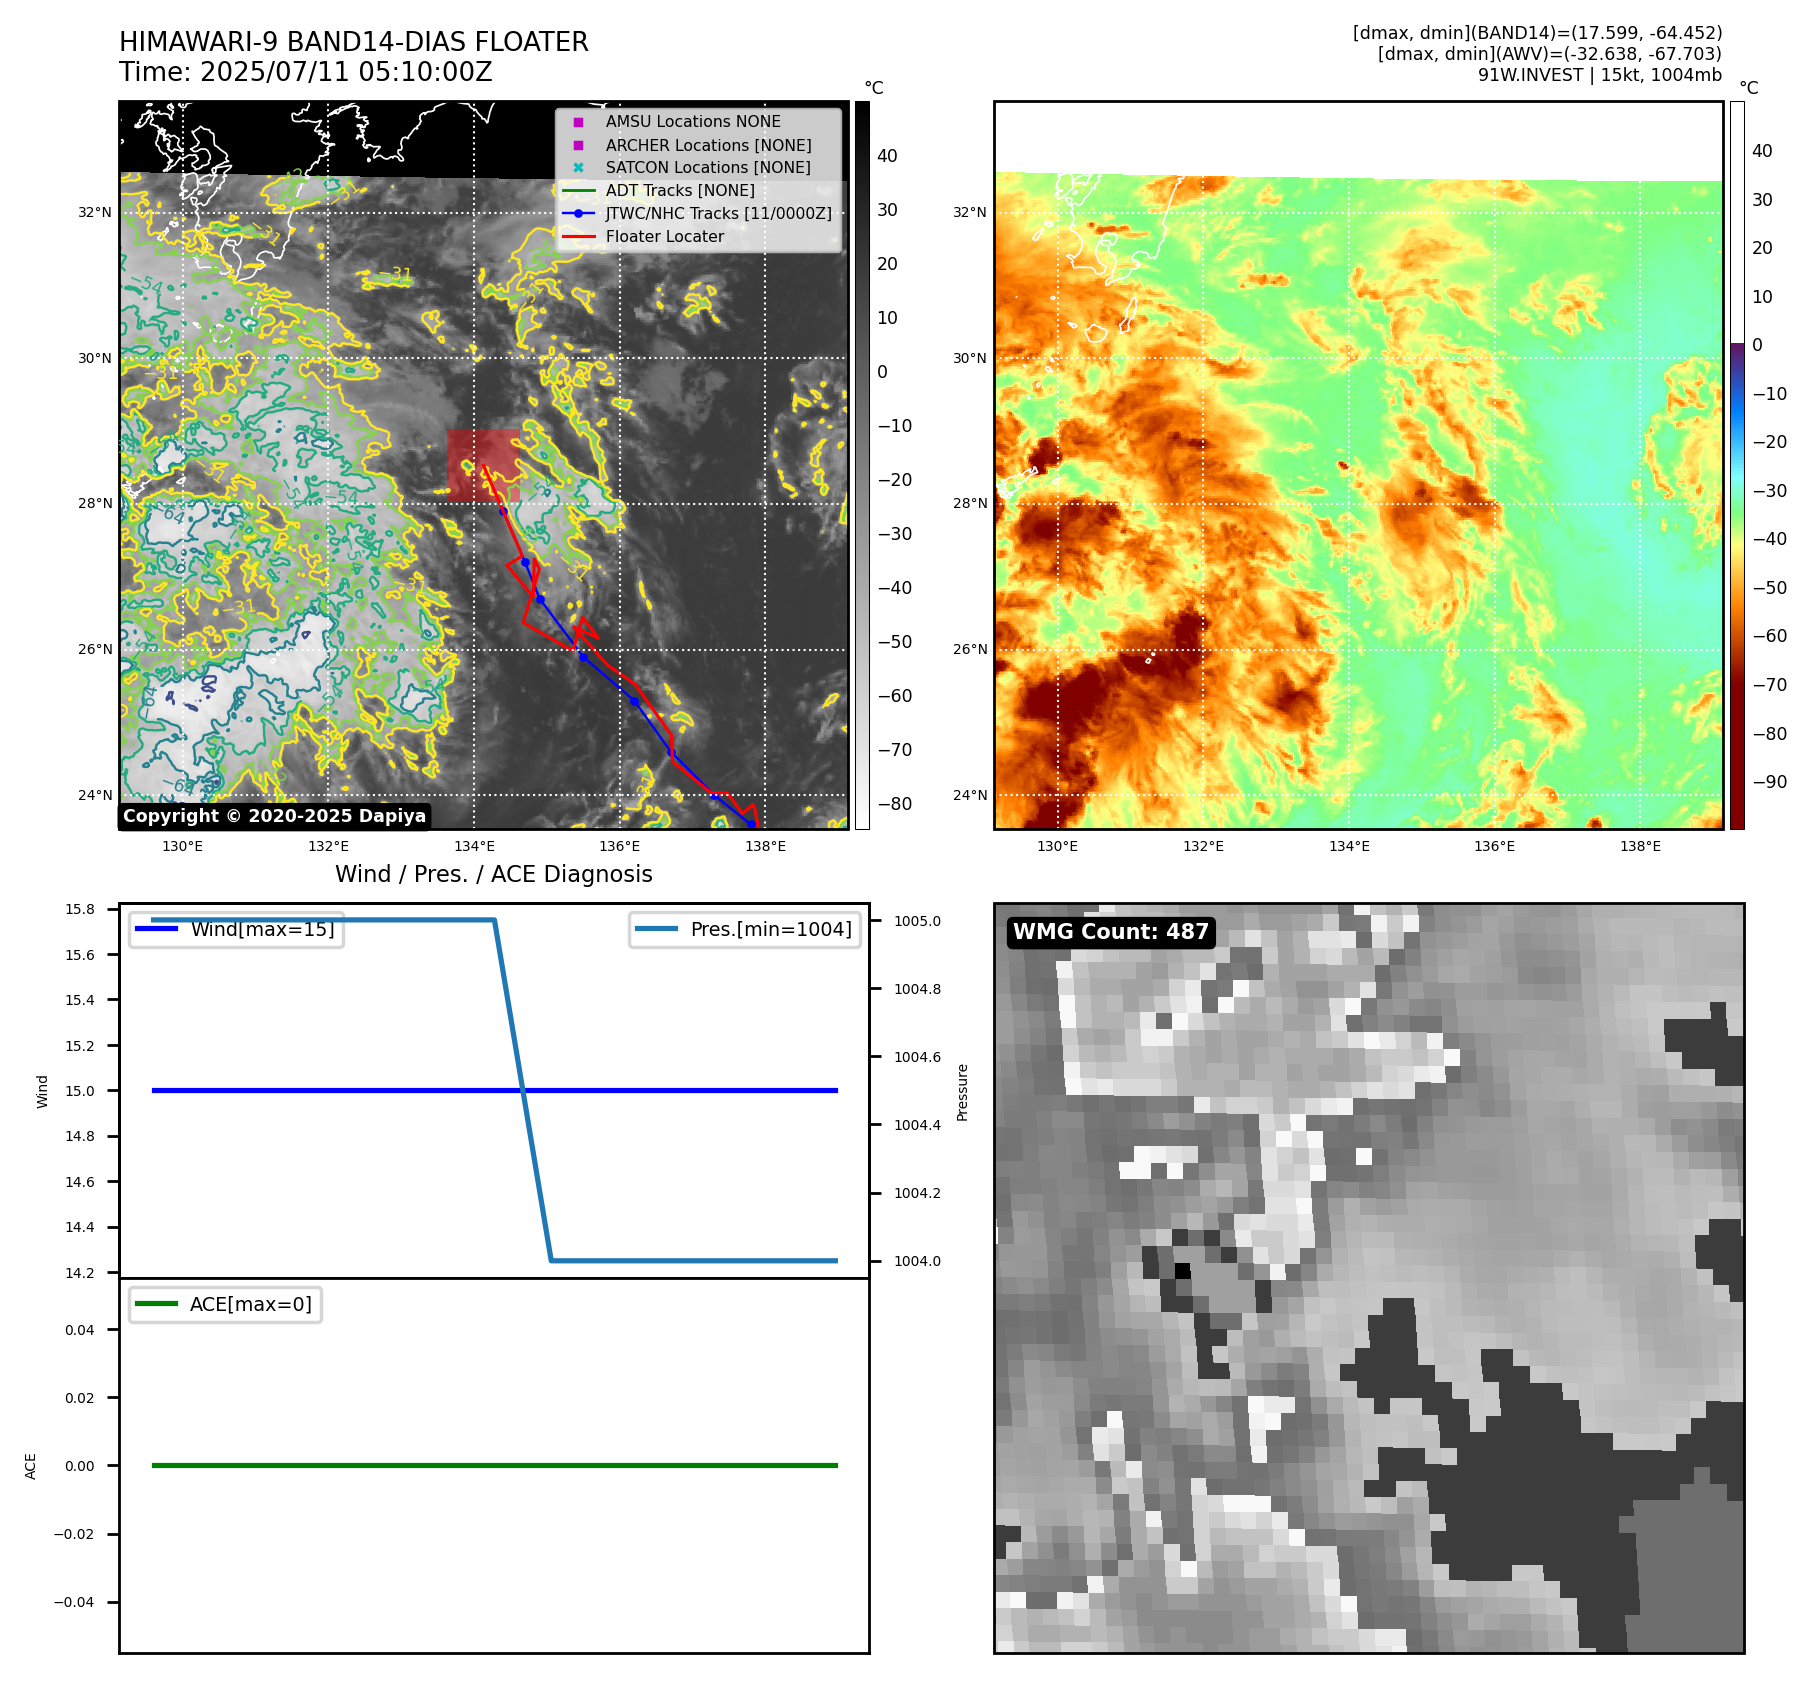This screenshot has height=1690, width=1813.
Task: Click the '15.8' wind axis tick label
Action: (x=80, y=909)
